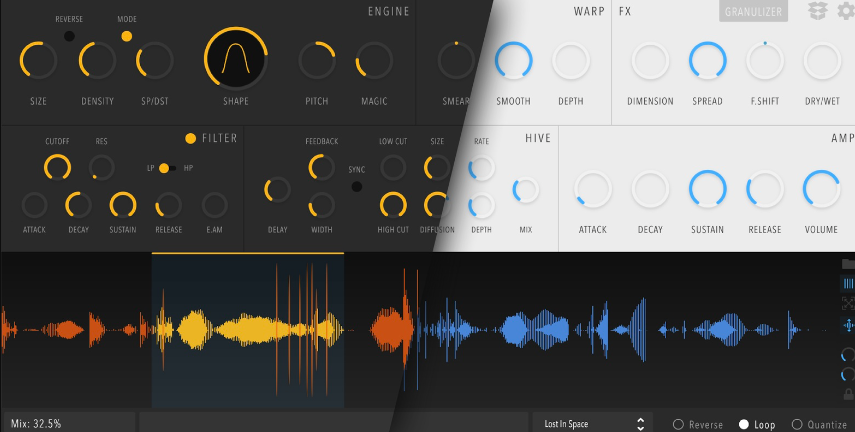Select the four-way move arrows icon
This screenshot has height=432, width=855.
848,325
